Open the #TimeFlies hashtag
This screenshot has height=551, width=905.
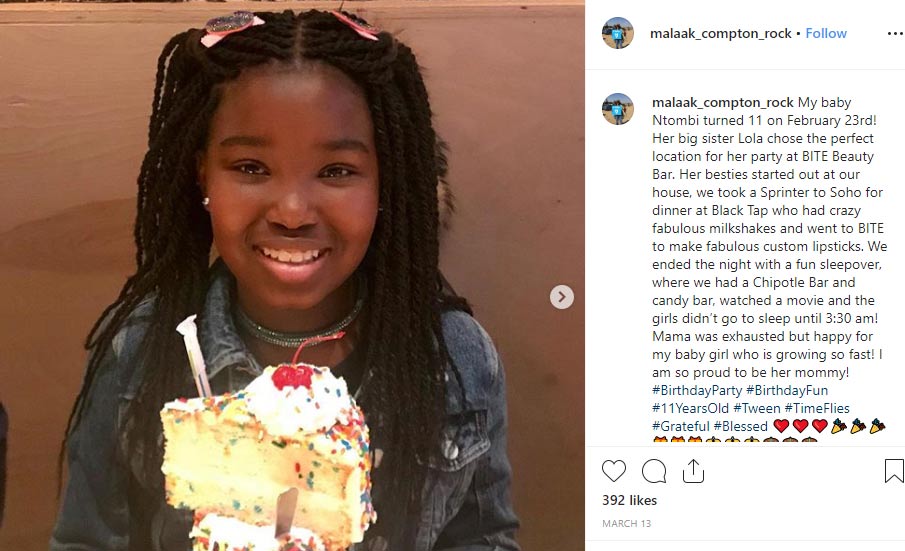click(x=817, y=408)
